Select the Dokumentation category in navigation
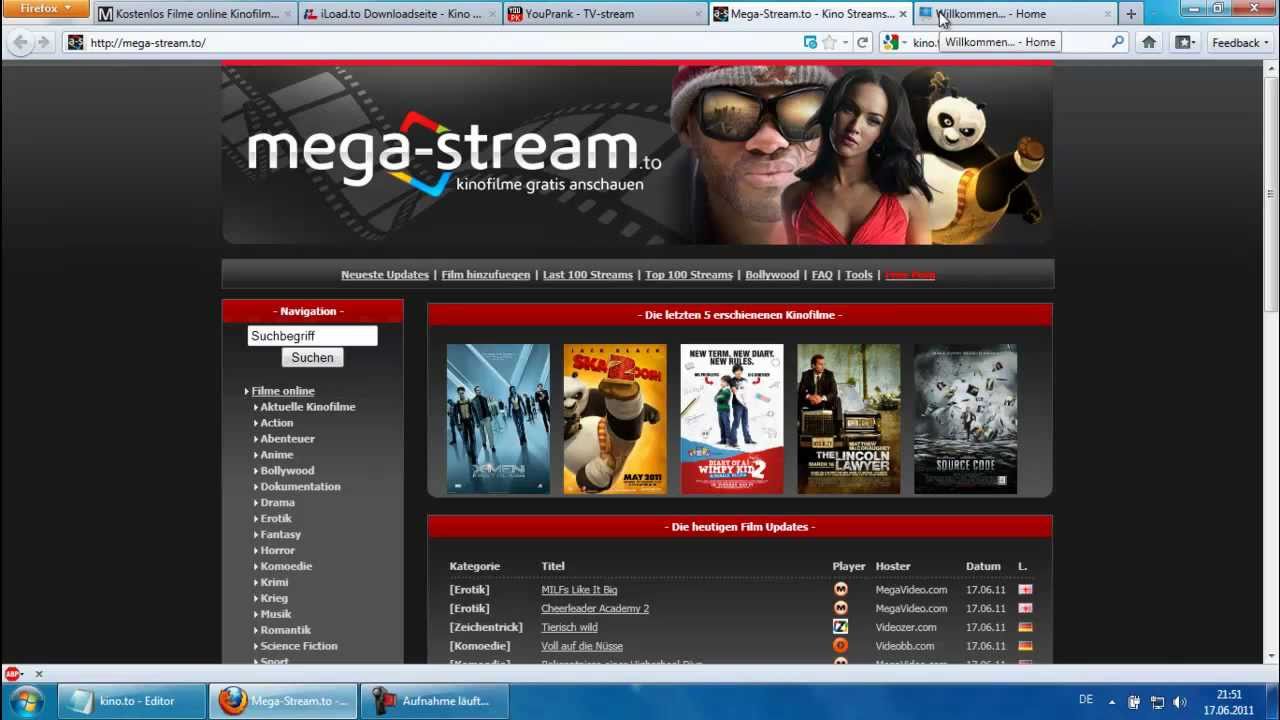 301,487
